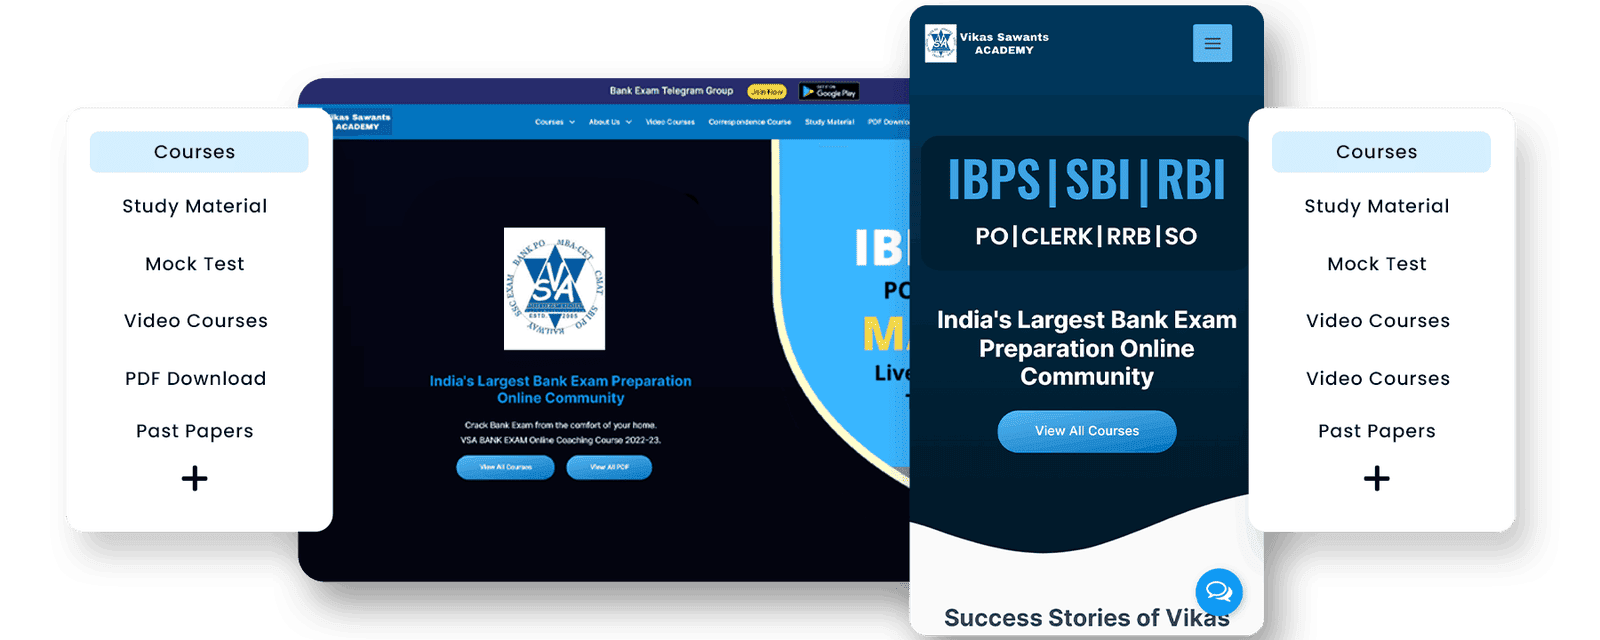Open Correspondence Course in the desktop navbar

[750, 122]
